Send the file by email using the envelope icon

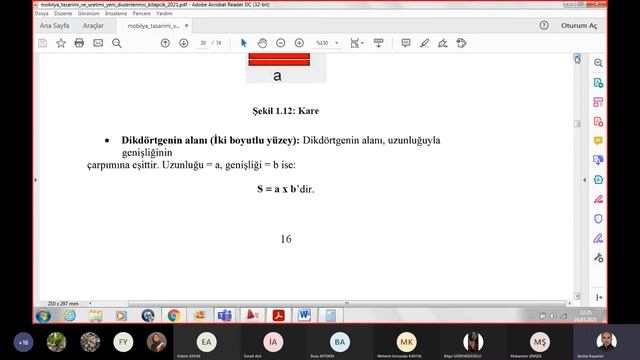point(98,43)
